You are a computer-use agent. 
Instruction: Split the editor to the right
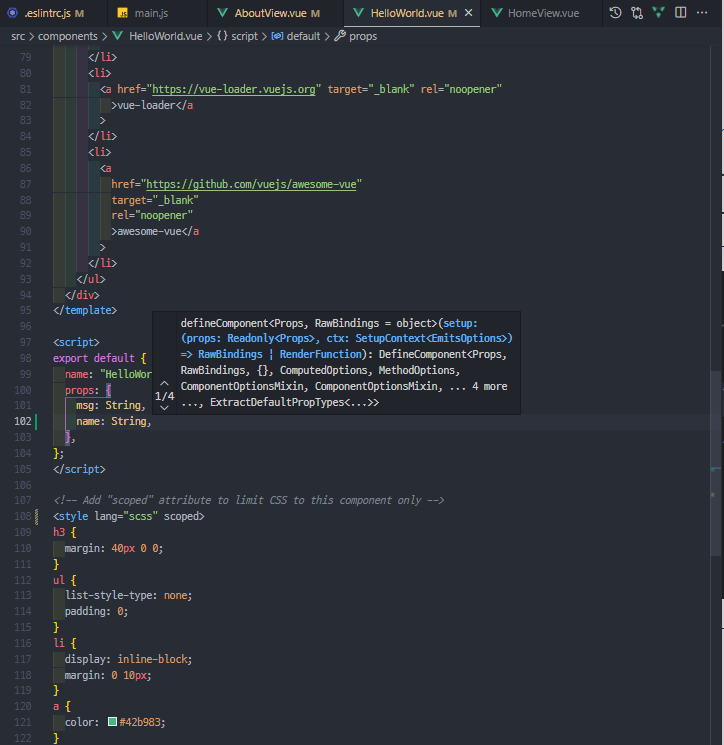(x=680, y=13)
